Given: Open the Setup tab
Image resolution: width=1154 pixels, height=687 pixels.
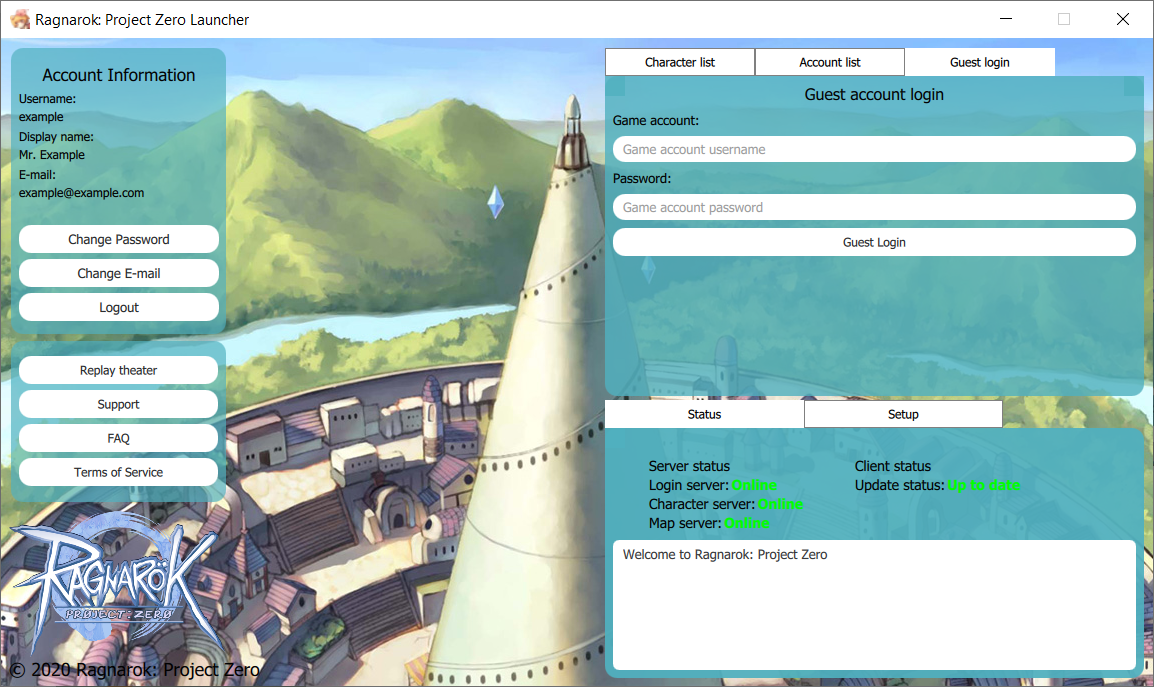Looking at the screenshot, I should 903,414.
